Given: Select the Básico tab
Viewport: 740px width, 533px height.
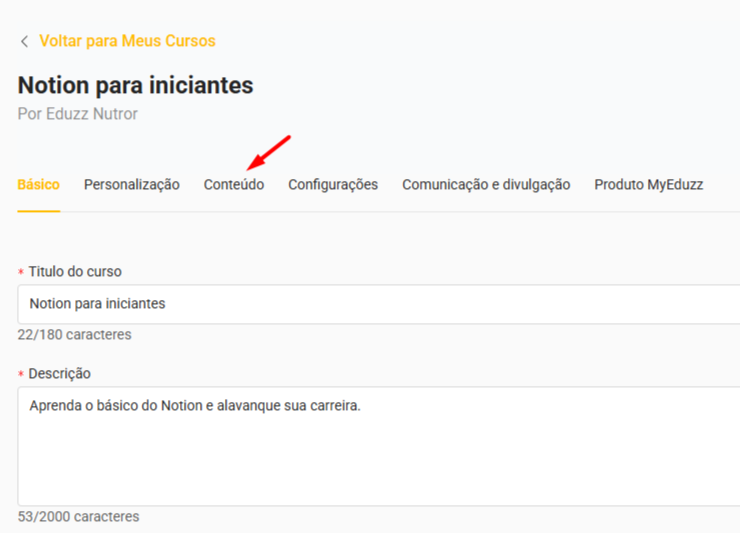Looking at the screenshot, I should 39,185.
